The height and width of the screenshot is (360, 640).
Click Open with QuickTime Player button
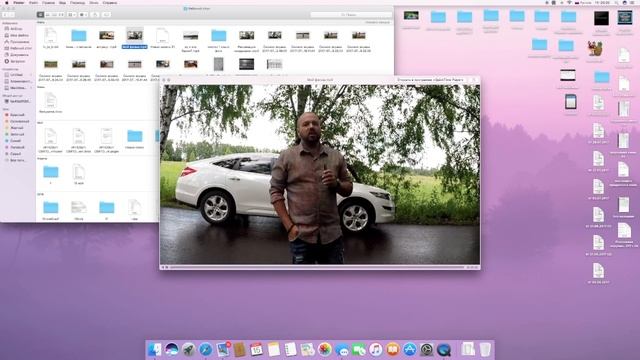pos(431,80)
